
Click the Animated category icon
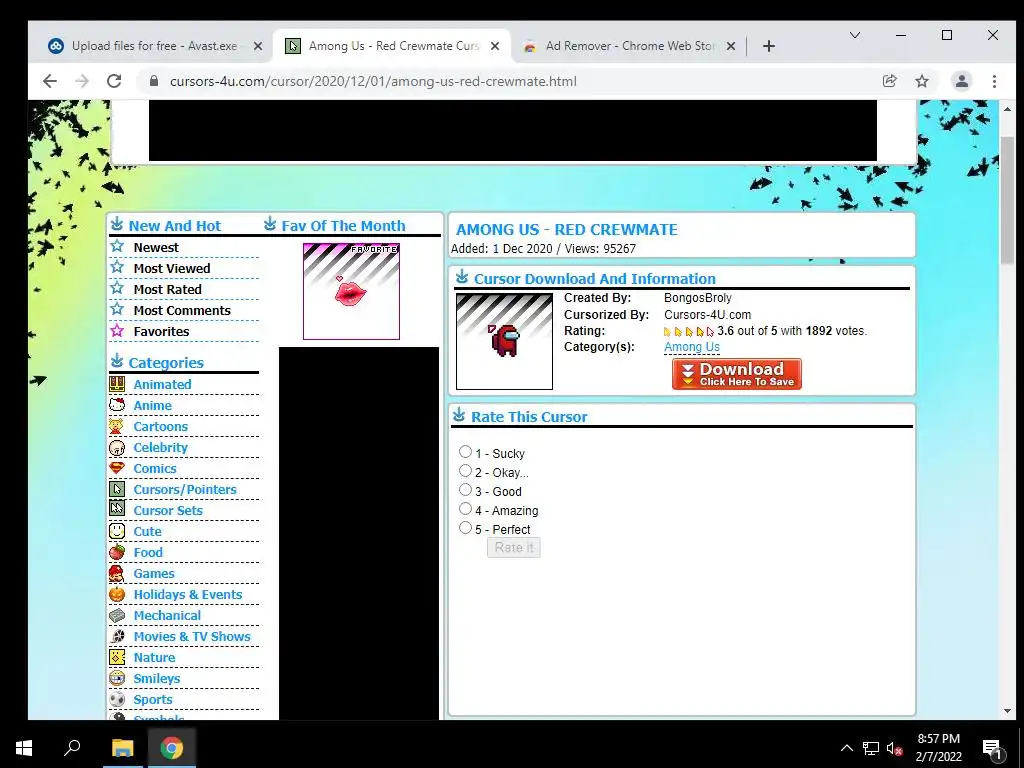(x=117, y=384)
